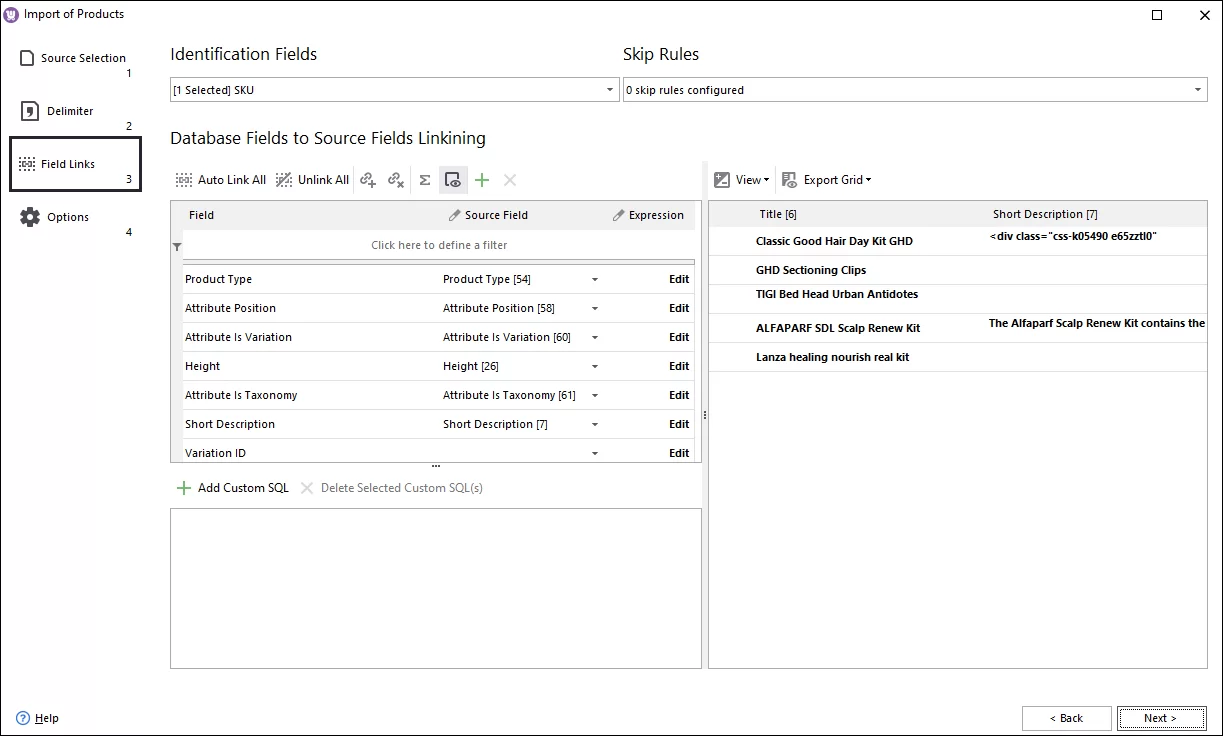Image resolution: width=1223 pixels, height=736 pixels.
Task: Edit the Short Description expression
Action: point(679,423)
